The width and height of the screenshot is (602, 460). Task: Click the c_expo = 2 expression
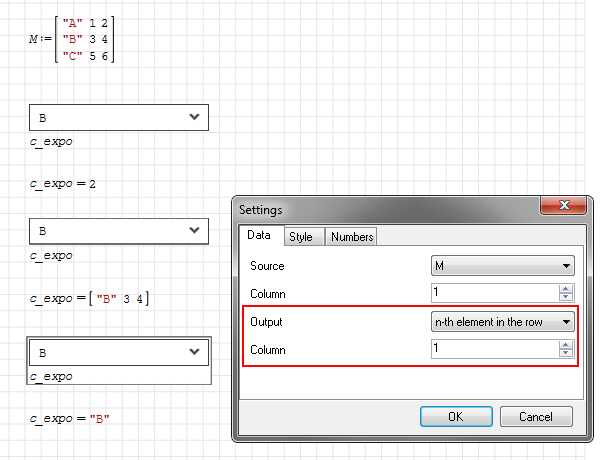(62, 184)
